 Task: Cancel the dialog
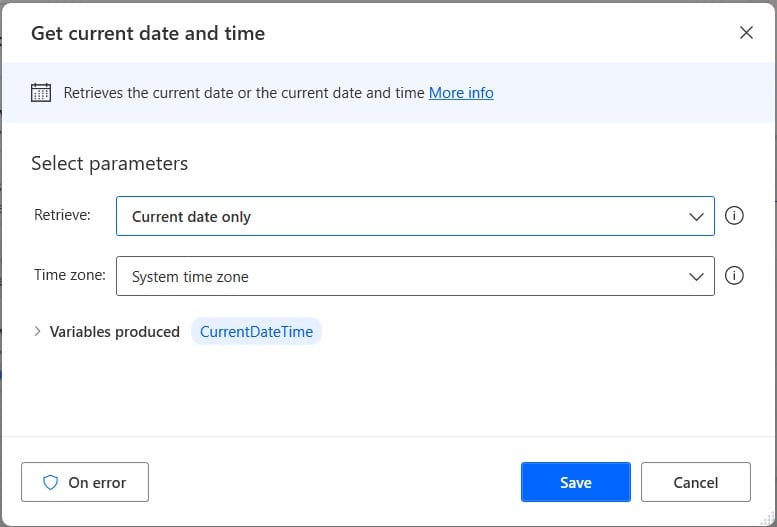tap(696, 482)
